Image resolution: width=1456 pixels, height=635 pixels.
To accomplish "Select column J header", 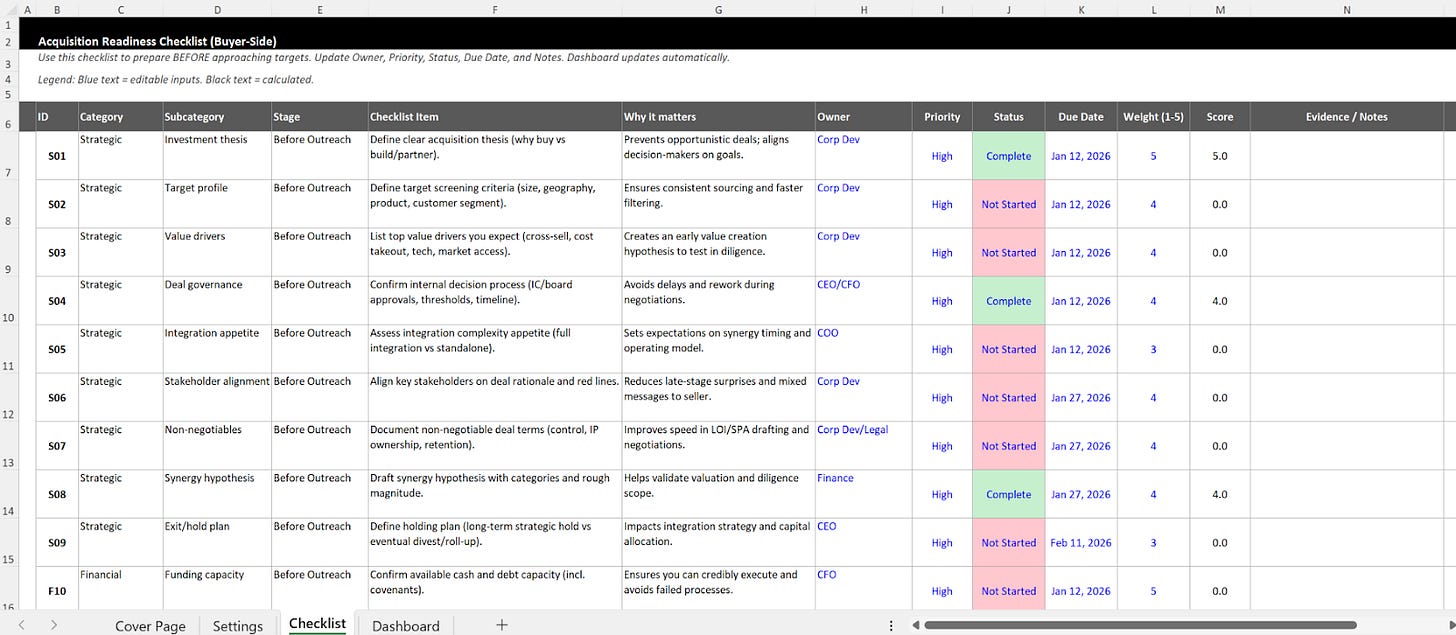I will click(1008, 10).
